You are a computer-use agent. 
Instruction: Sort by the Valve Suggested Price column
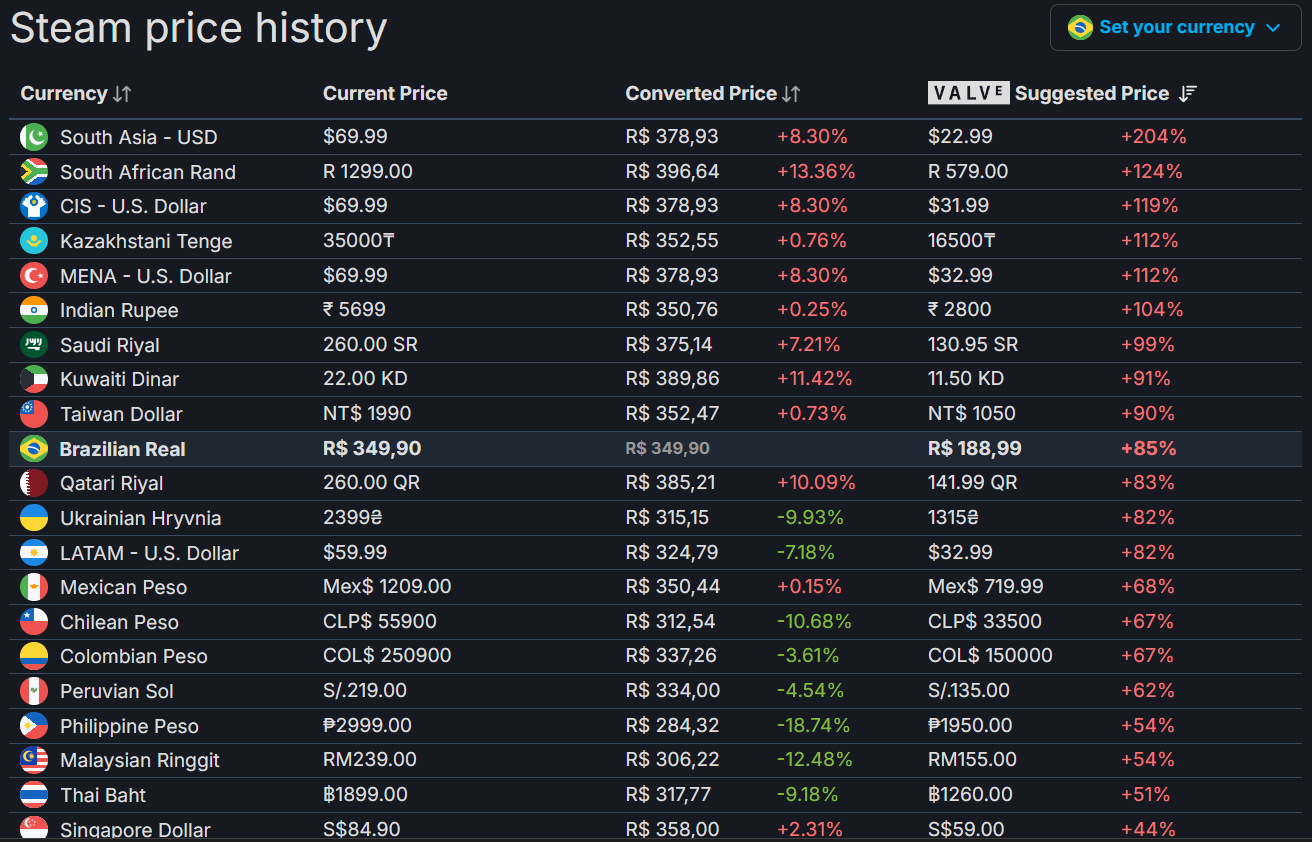(1063, 93)
